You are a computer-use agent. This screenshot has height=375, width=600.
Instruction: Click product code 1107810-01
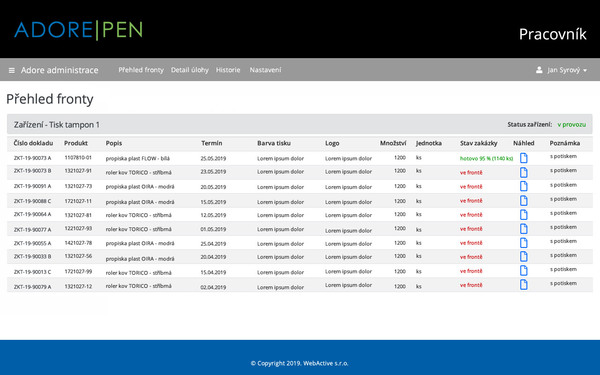point(78,158)
